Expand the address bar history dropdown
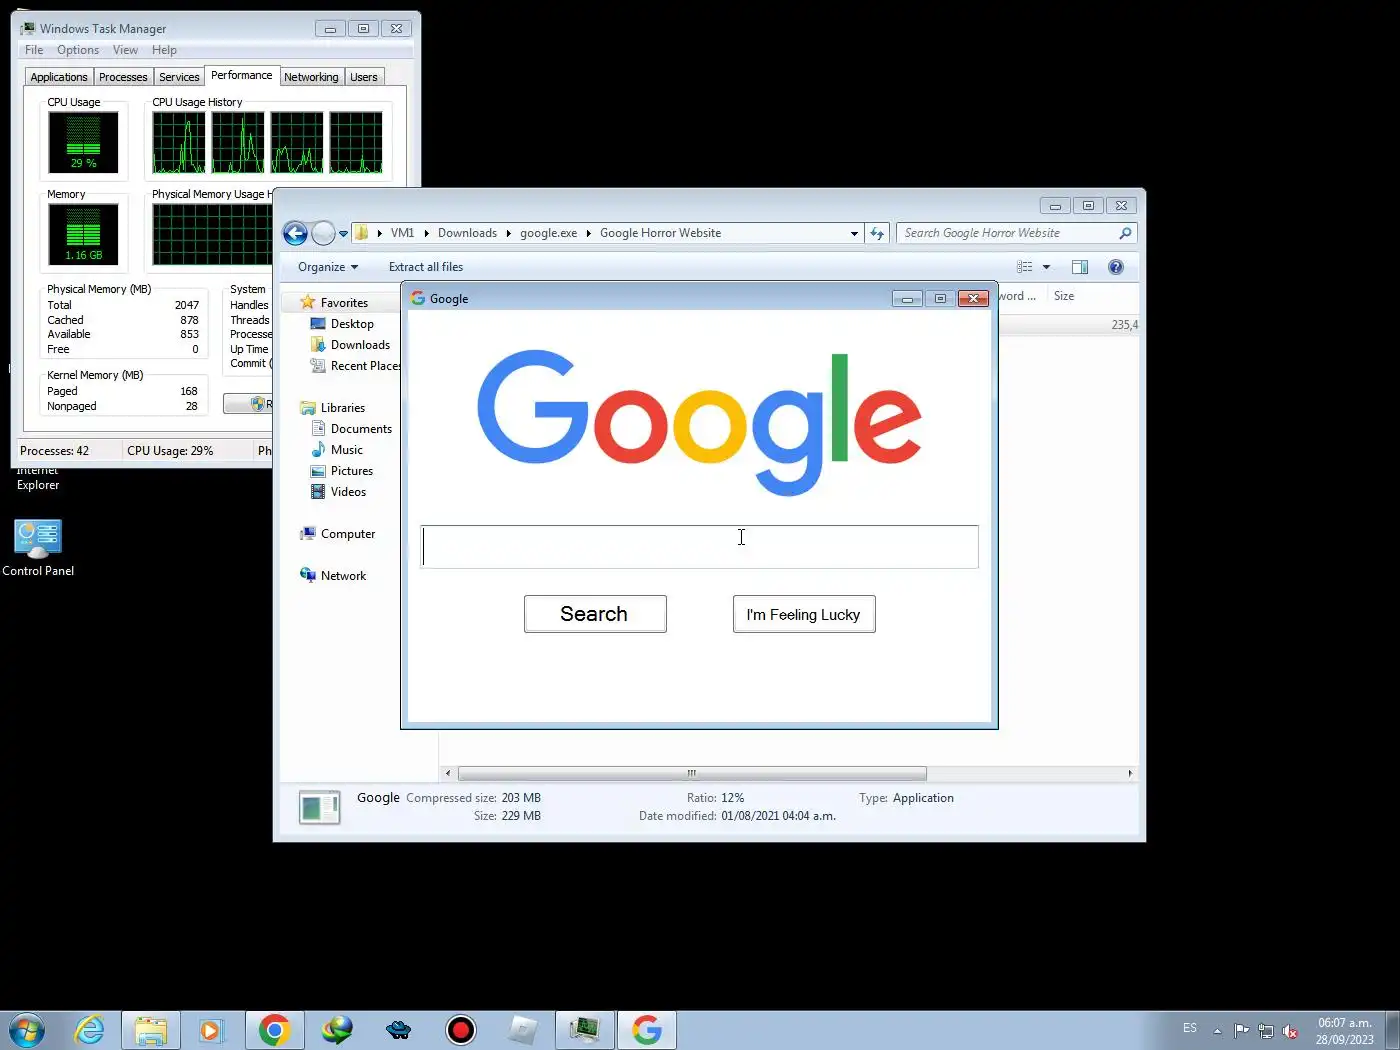Screen dimensions: 1400x1050 click(x=854, y=234)
